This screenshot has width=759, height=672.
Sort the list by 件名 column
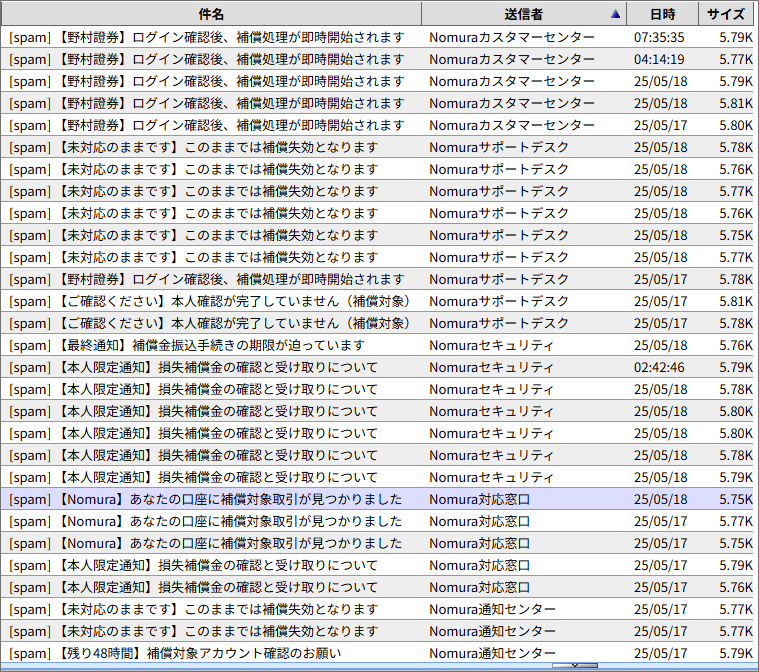[x=211, y=14]
